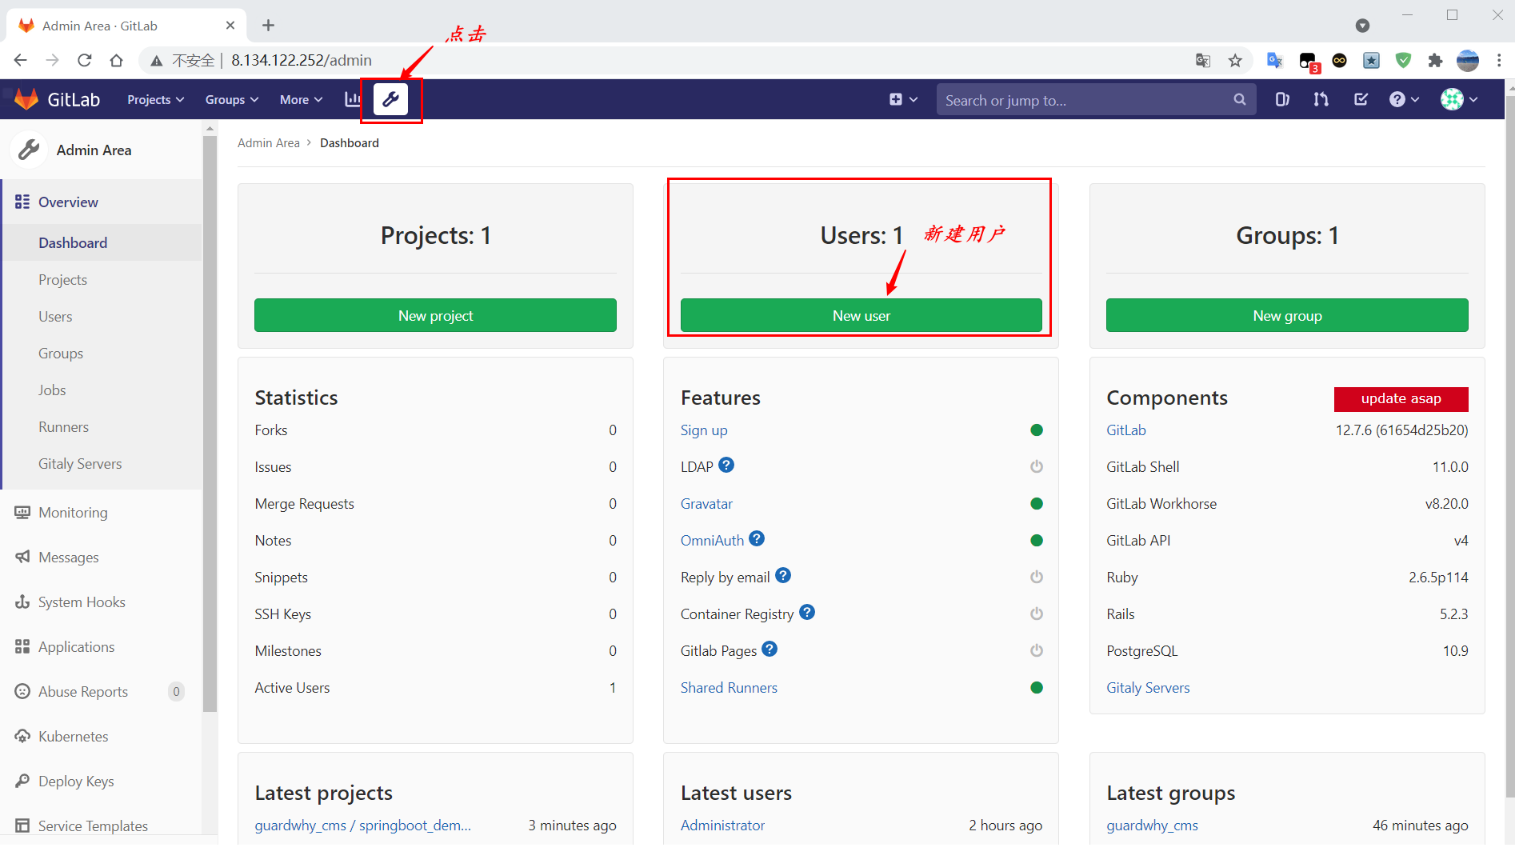Image resolution: width=1515 pixels, height=845 pixels.
Task: Open Administrator under Latest users
Action: pyautogui.click(x=723, y=825)
